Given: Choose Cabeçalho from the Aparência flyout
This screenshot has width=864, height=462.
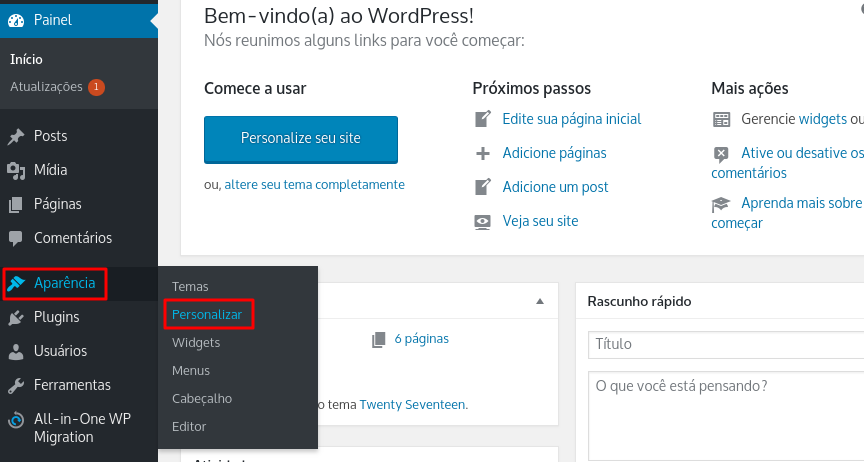Looking at the screenshot, I should pyautogui.click(x=202, y=399).
